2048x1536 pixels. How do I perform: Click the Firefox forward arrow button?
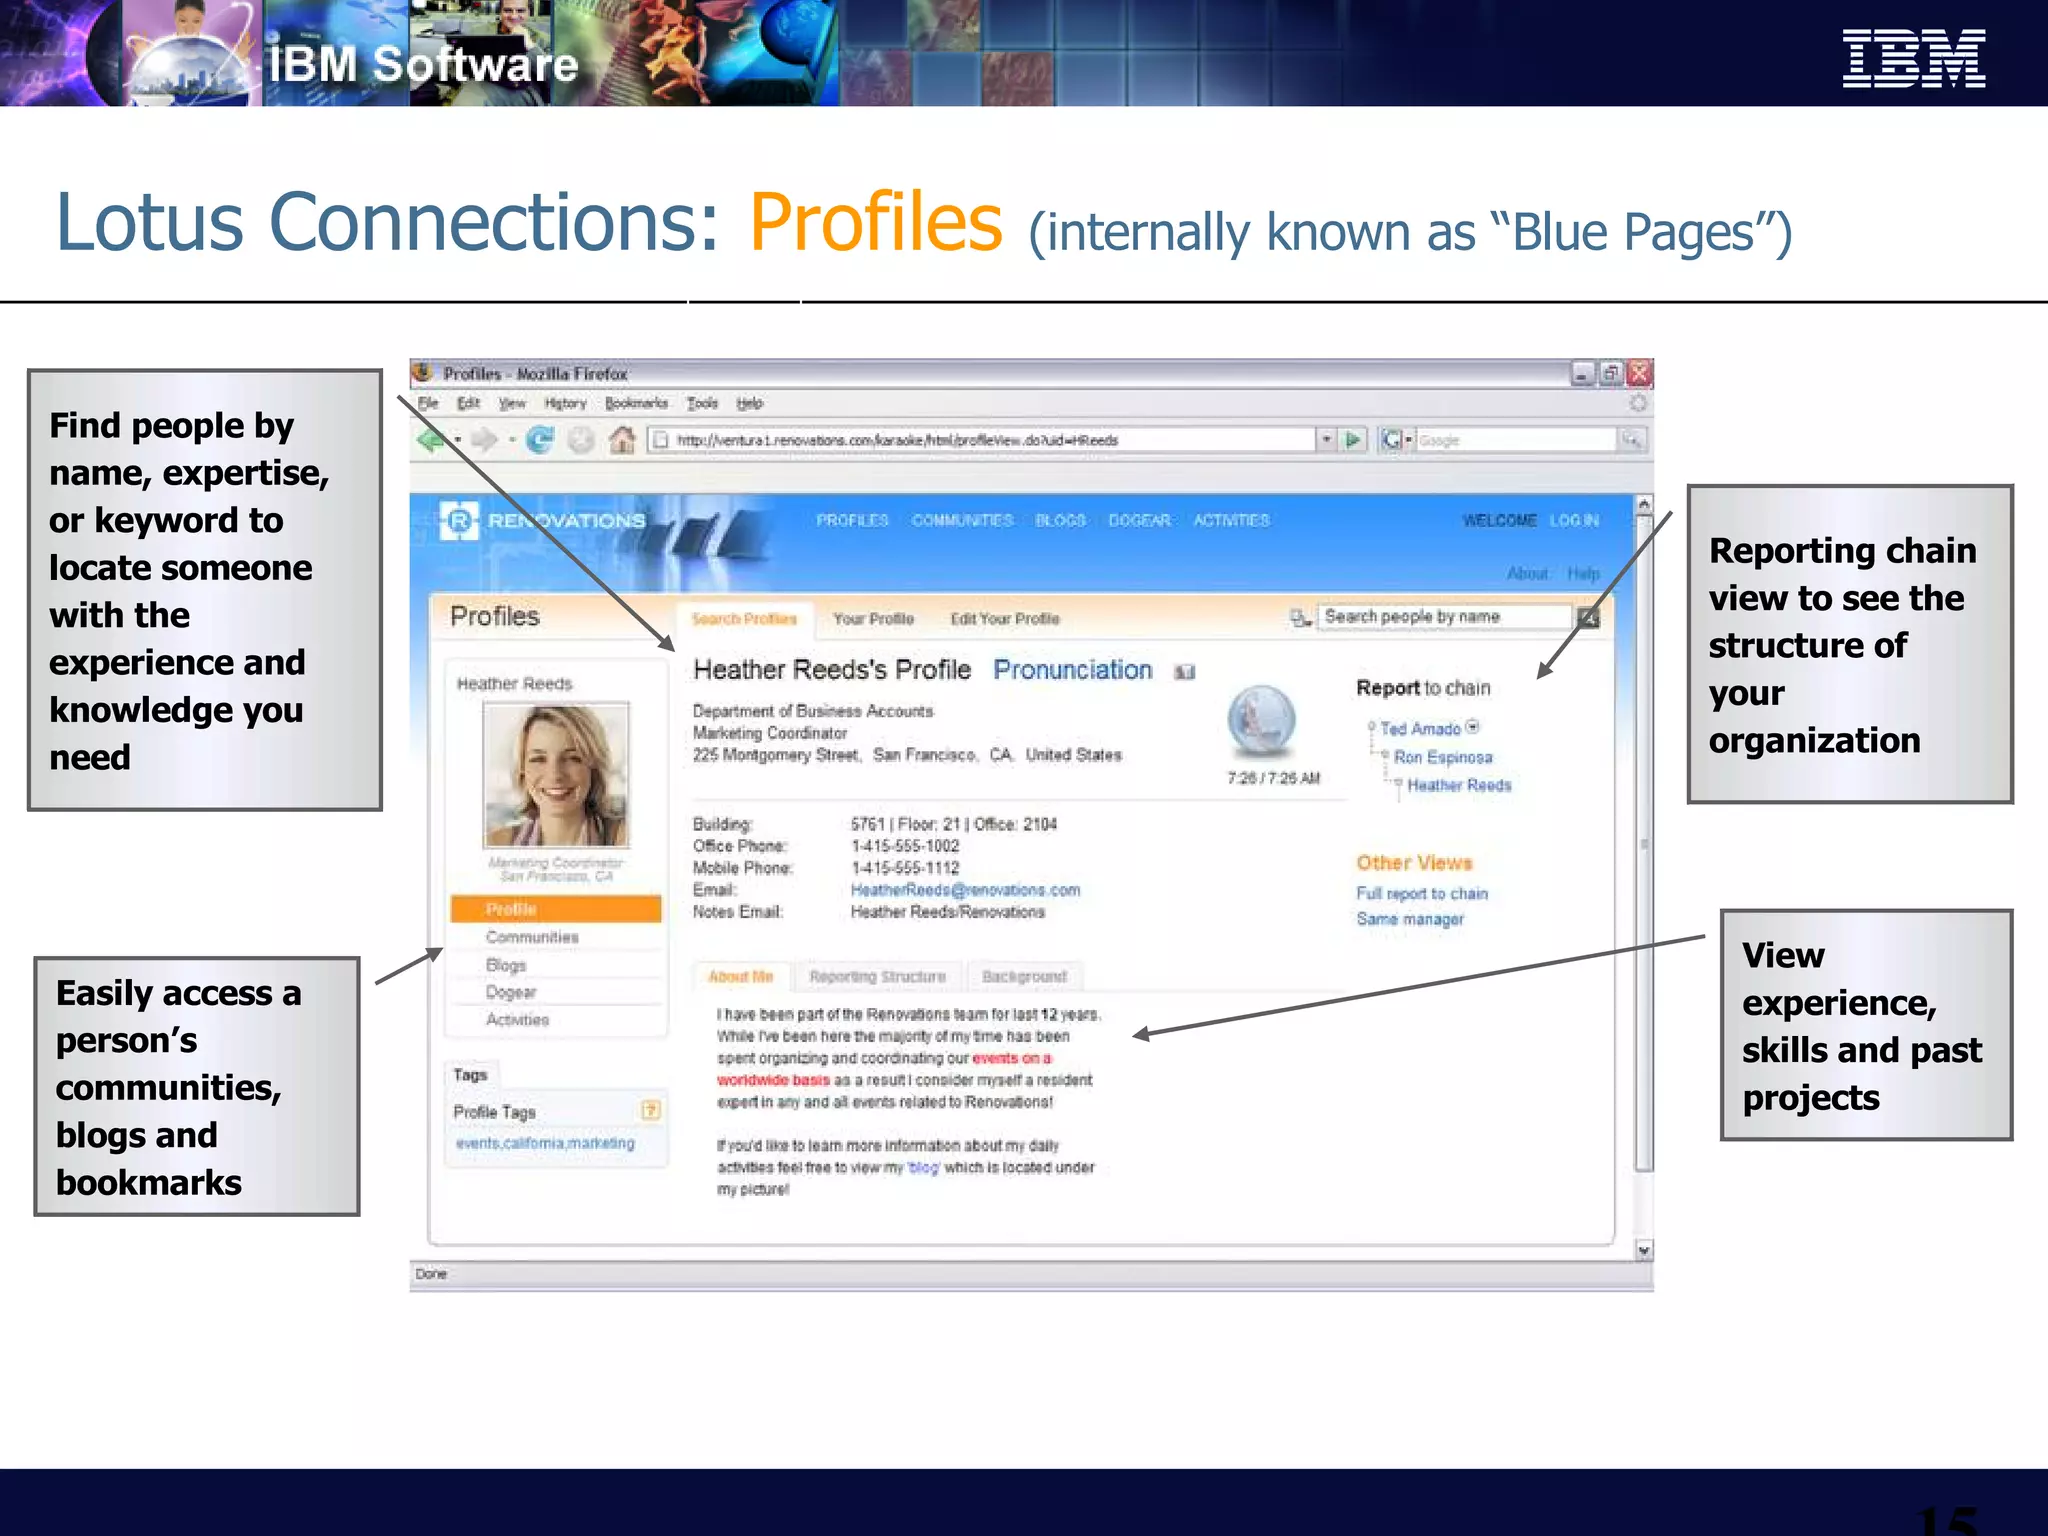coord(485,440)
